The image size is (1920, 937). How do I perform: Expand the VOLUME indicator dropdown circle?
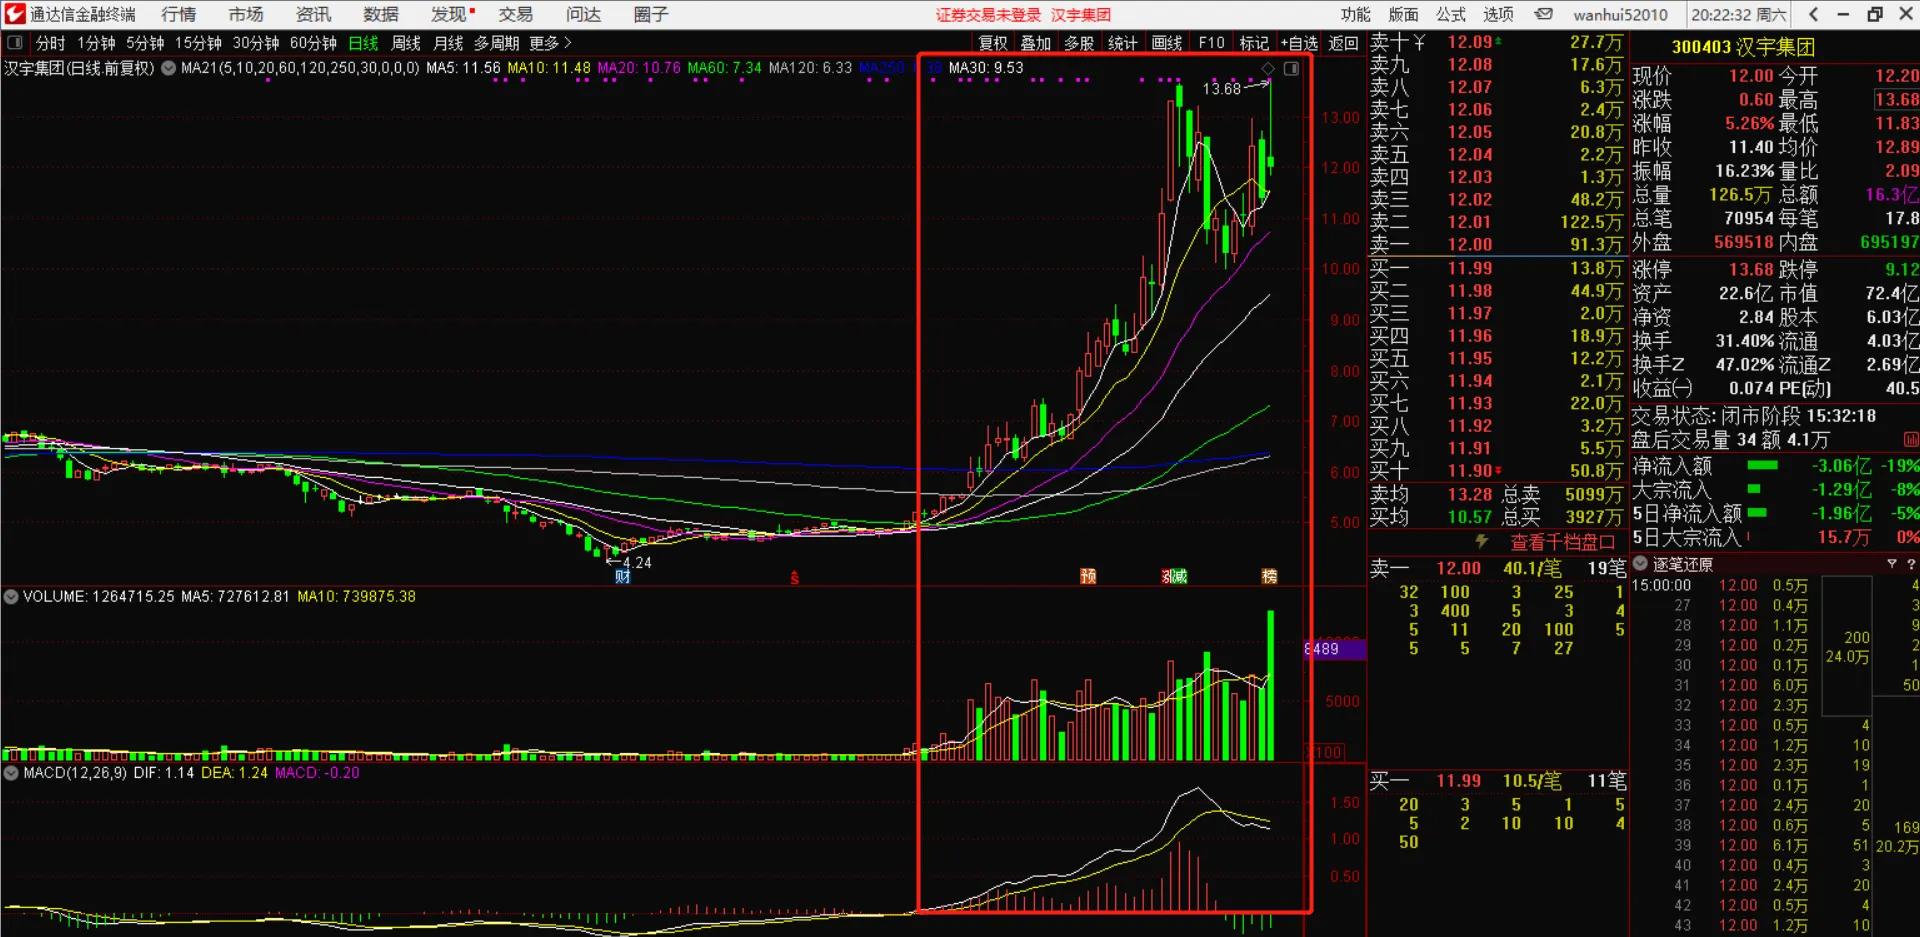click(x=11, y=597)
